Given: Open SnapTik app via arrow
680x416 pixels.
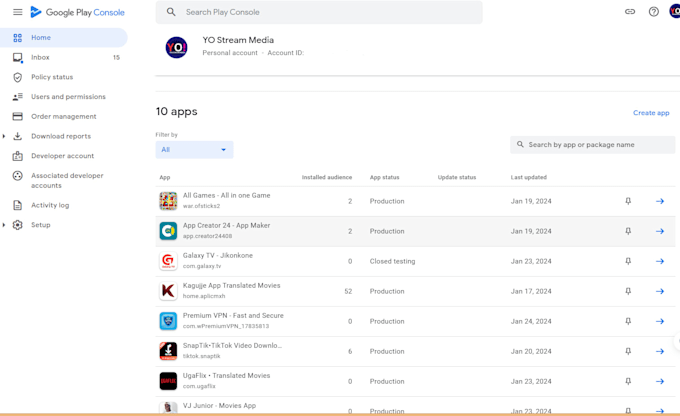Looking at the screenshot, I should [660, 351].
